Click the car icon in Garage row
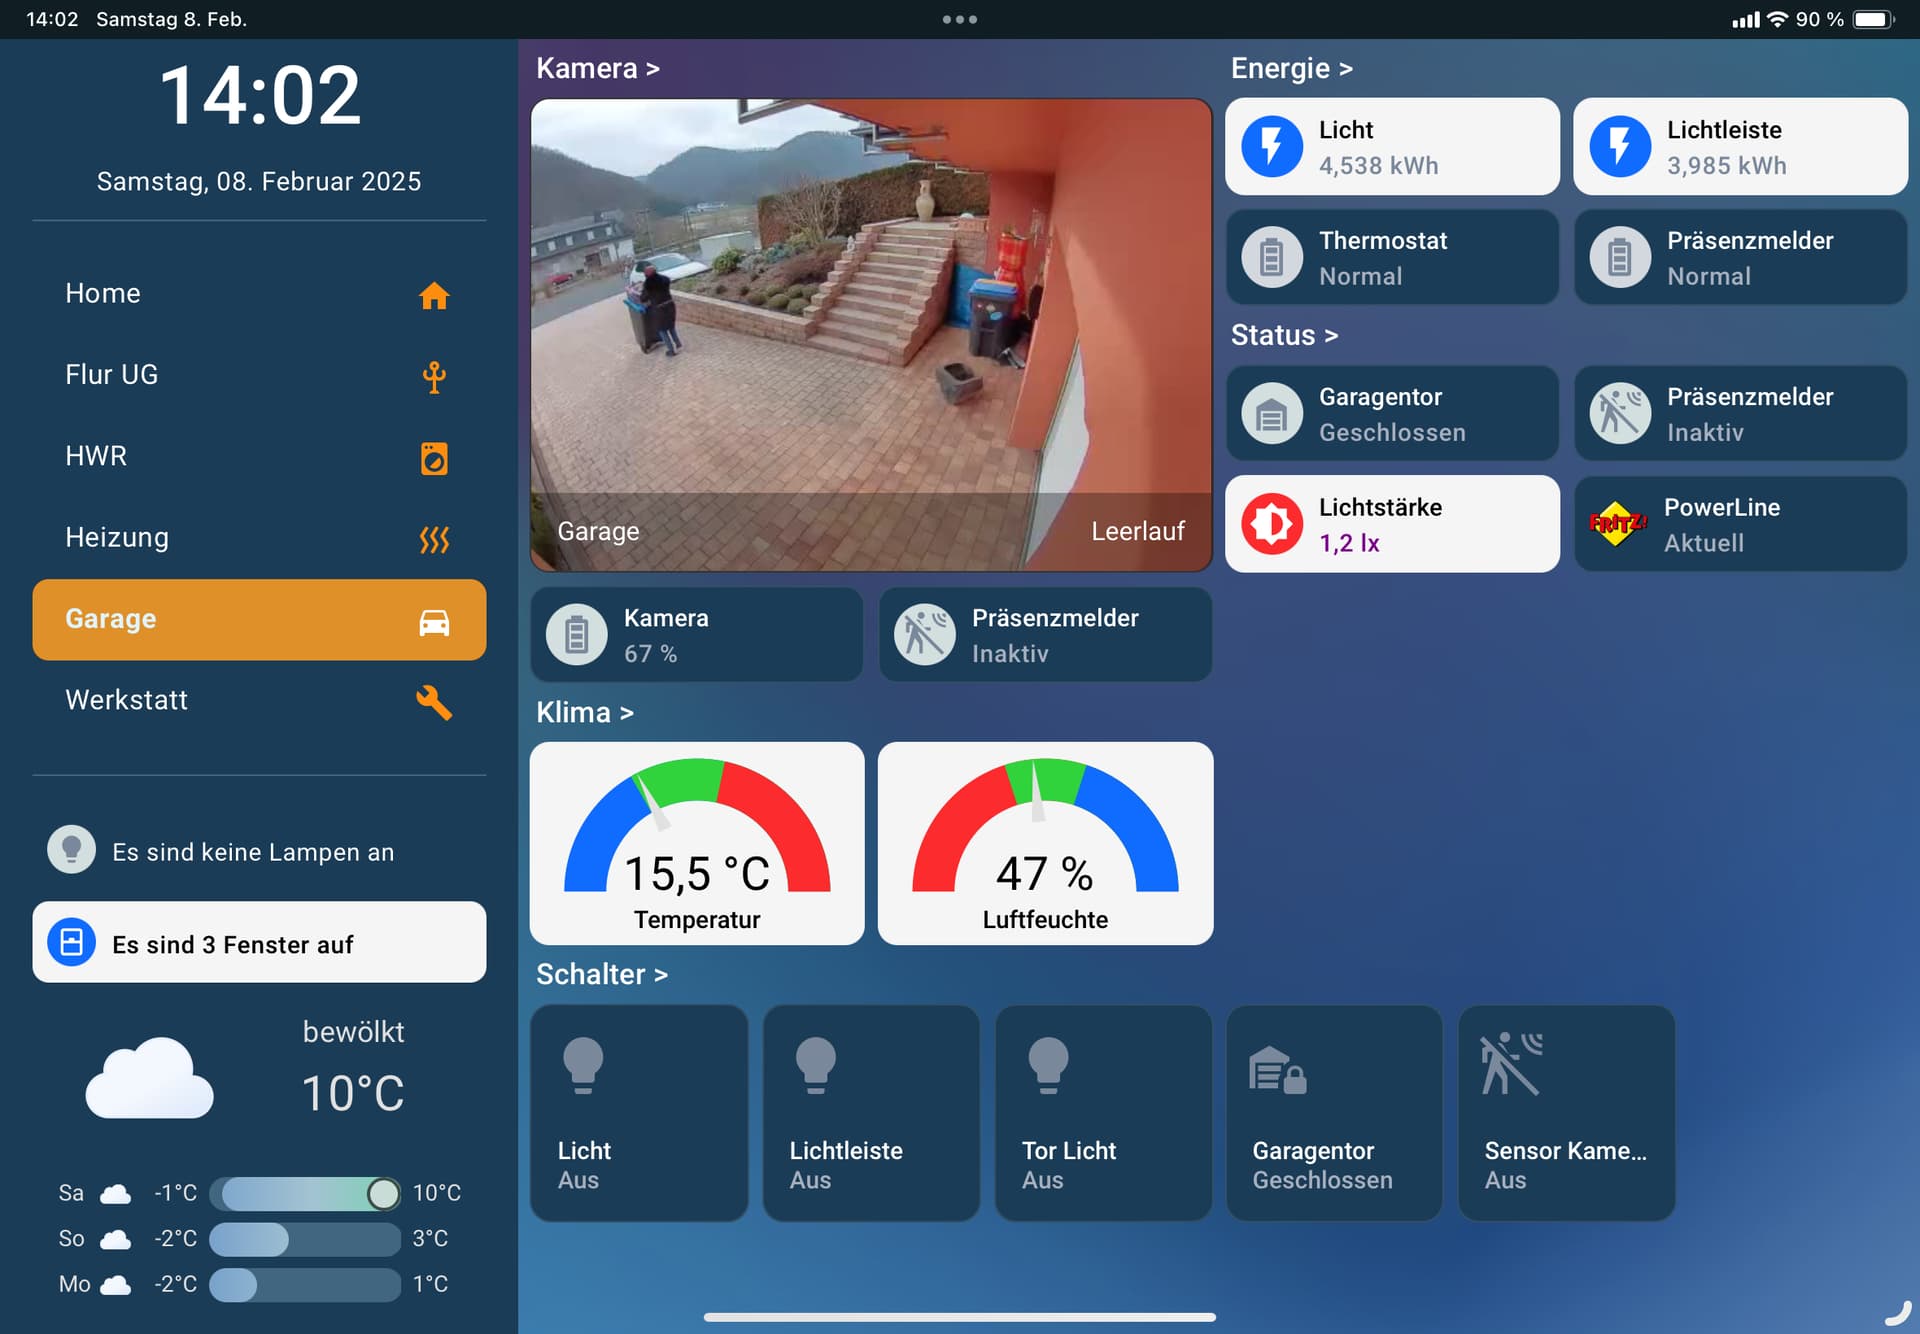Image resolution: width=1920 pixels, height=1334 pixels. pos(434,622)
